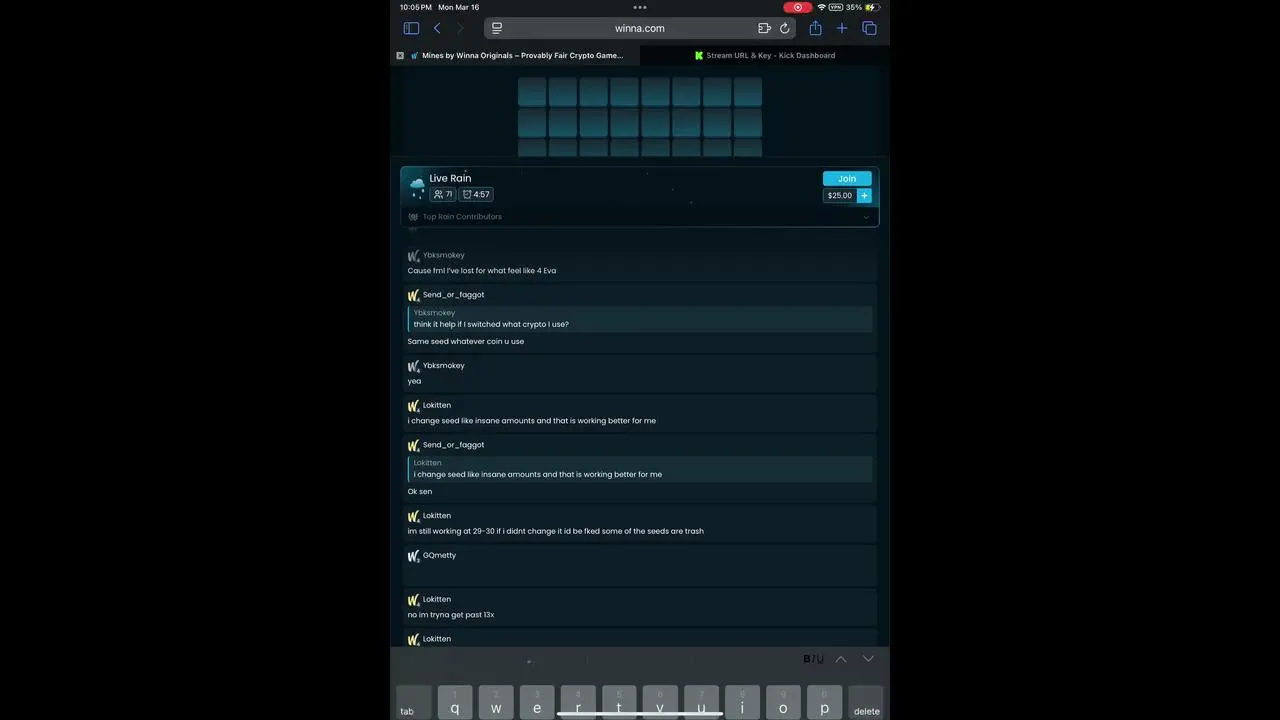Add to the rain with plus button
The width and height of the screenshot is (1280, 720).
coord(864,195)
